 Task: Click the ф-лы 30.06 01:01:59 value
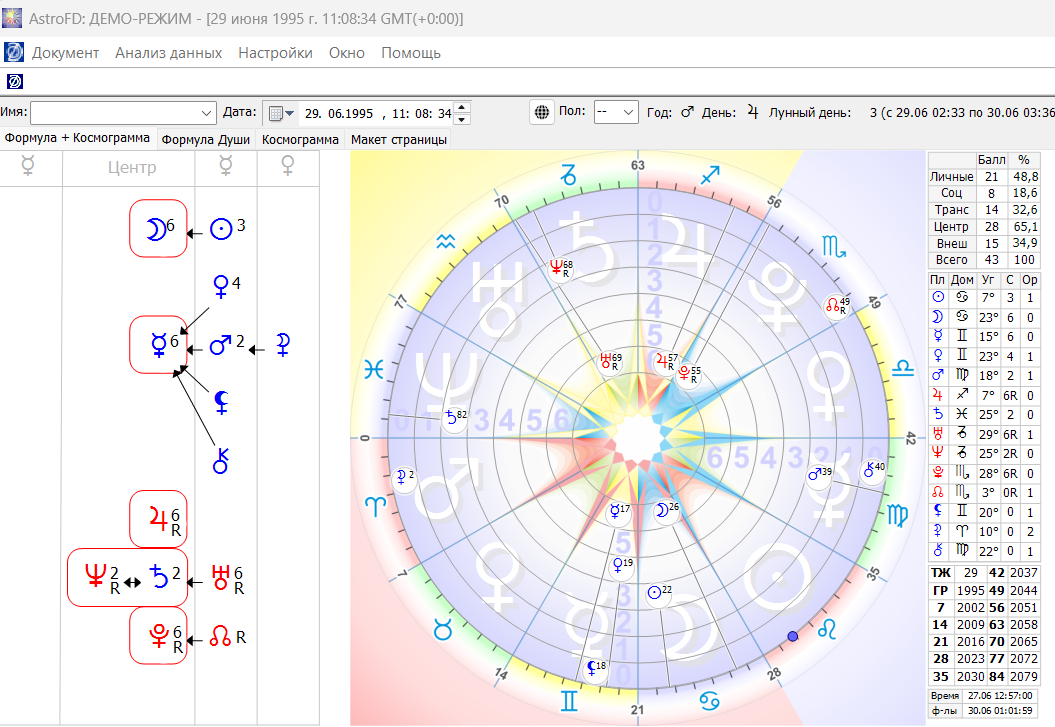pyautogui.click(x=1000, y=710)
